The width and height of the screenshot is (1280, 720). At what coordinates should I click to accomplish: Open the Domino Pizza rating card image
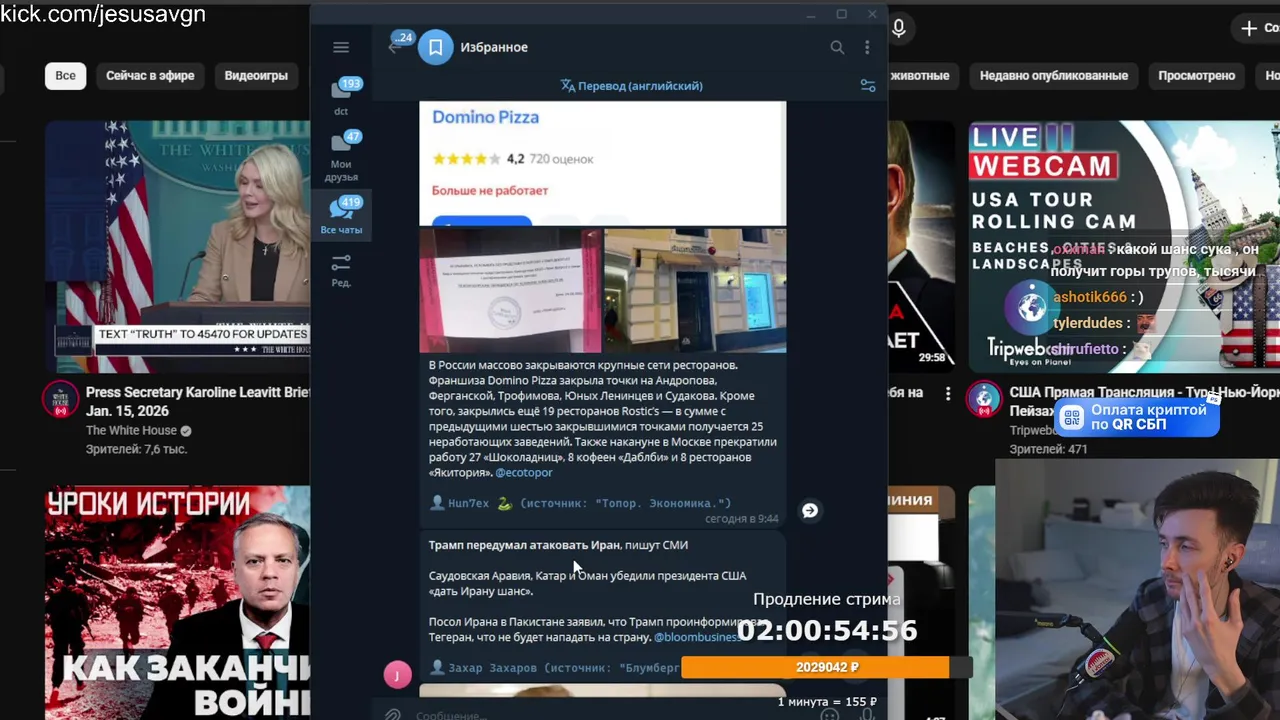click(x=602, y=163)
